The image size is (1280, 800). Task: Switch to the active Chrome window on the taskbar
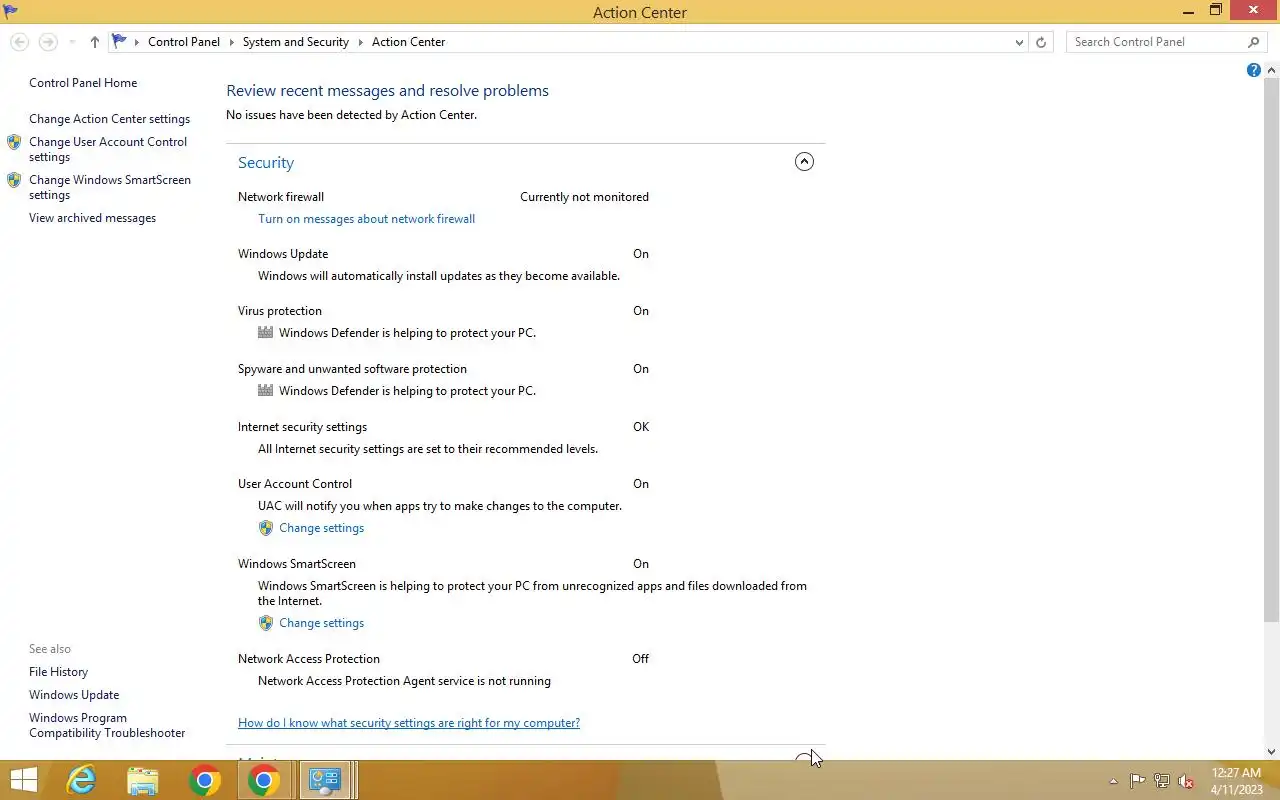click(x=264, y=780)
